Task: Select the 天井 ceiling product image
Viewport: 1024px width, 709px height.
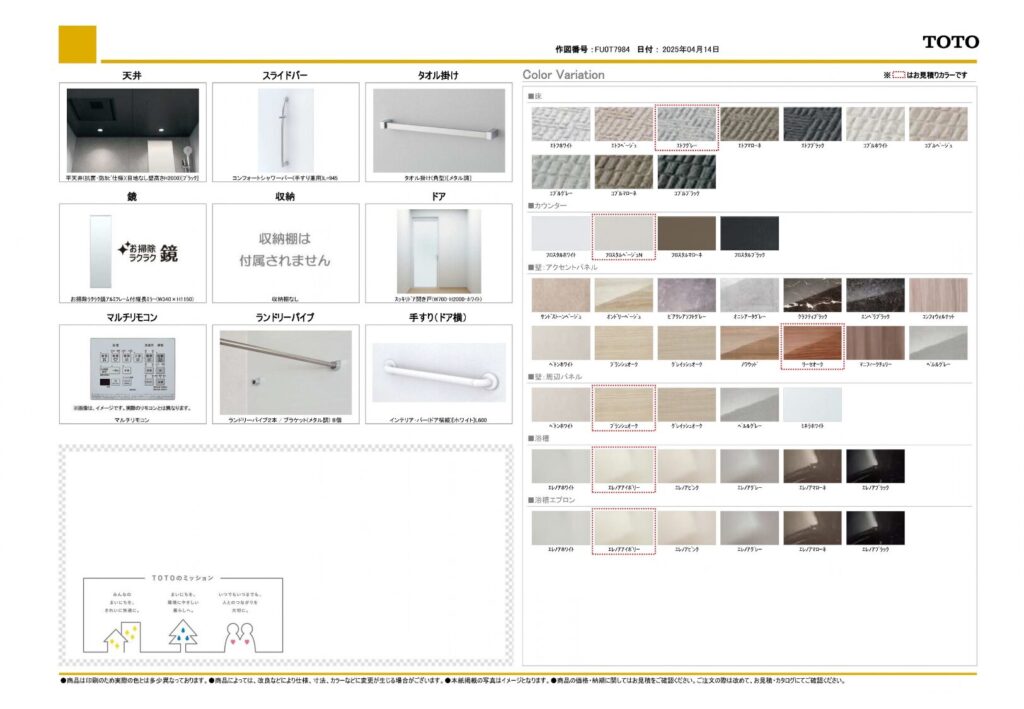Action: tap(133, 130)
